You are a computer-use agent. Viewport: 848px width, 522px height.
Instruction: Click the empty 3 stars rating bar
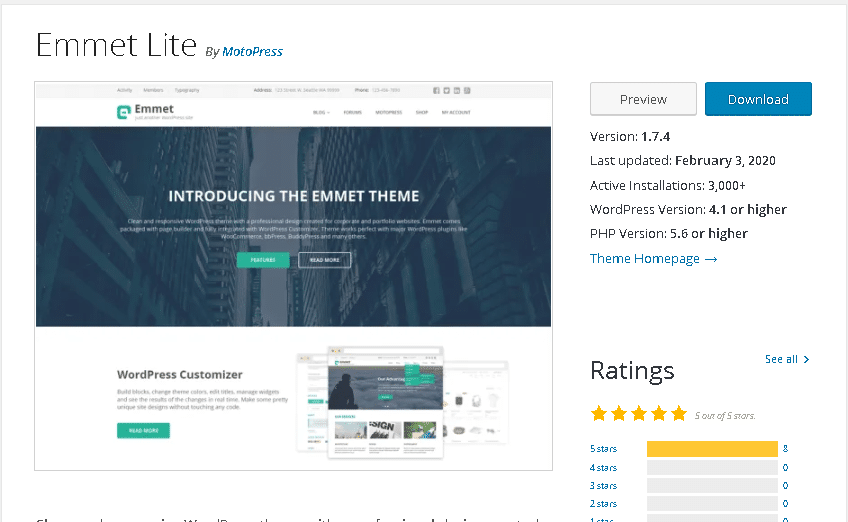712,486
